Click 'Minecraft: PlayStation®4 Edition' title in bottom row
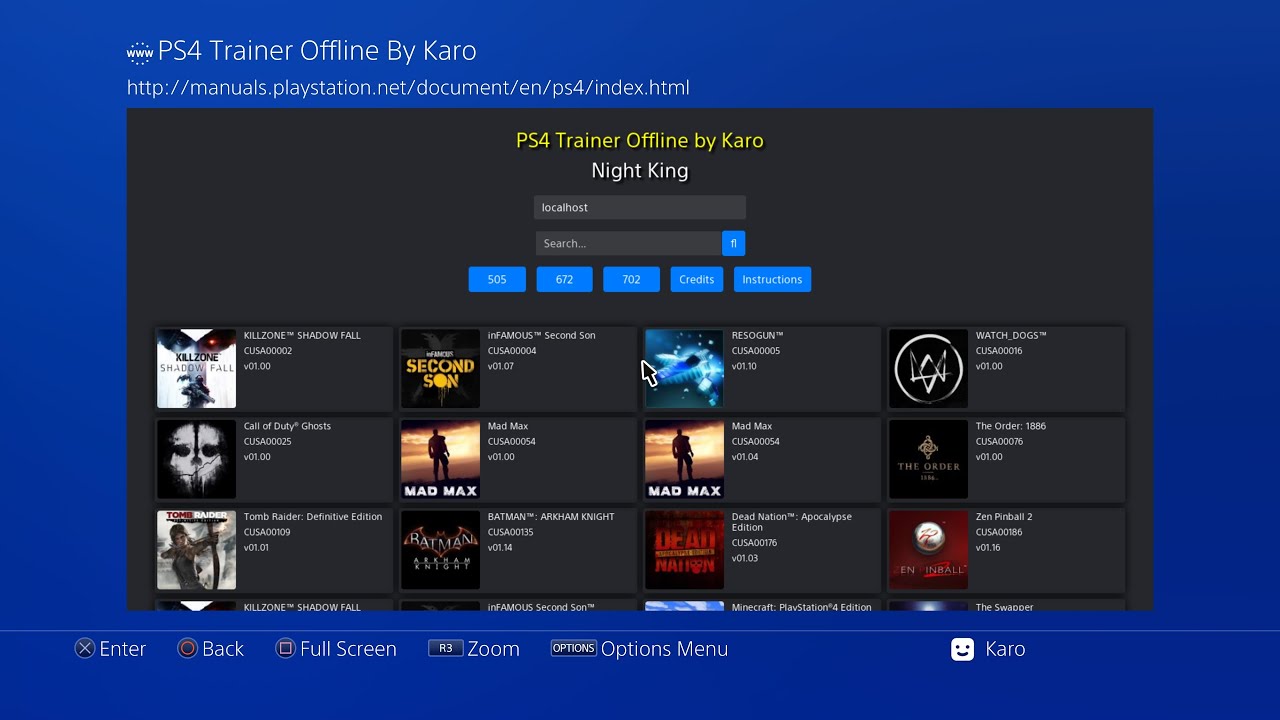 click(802, 607)
